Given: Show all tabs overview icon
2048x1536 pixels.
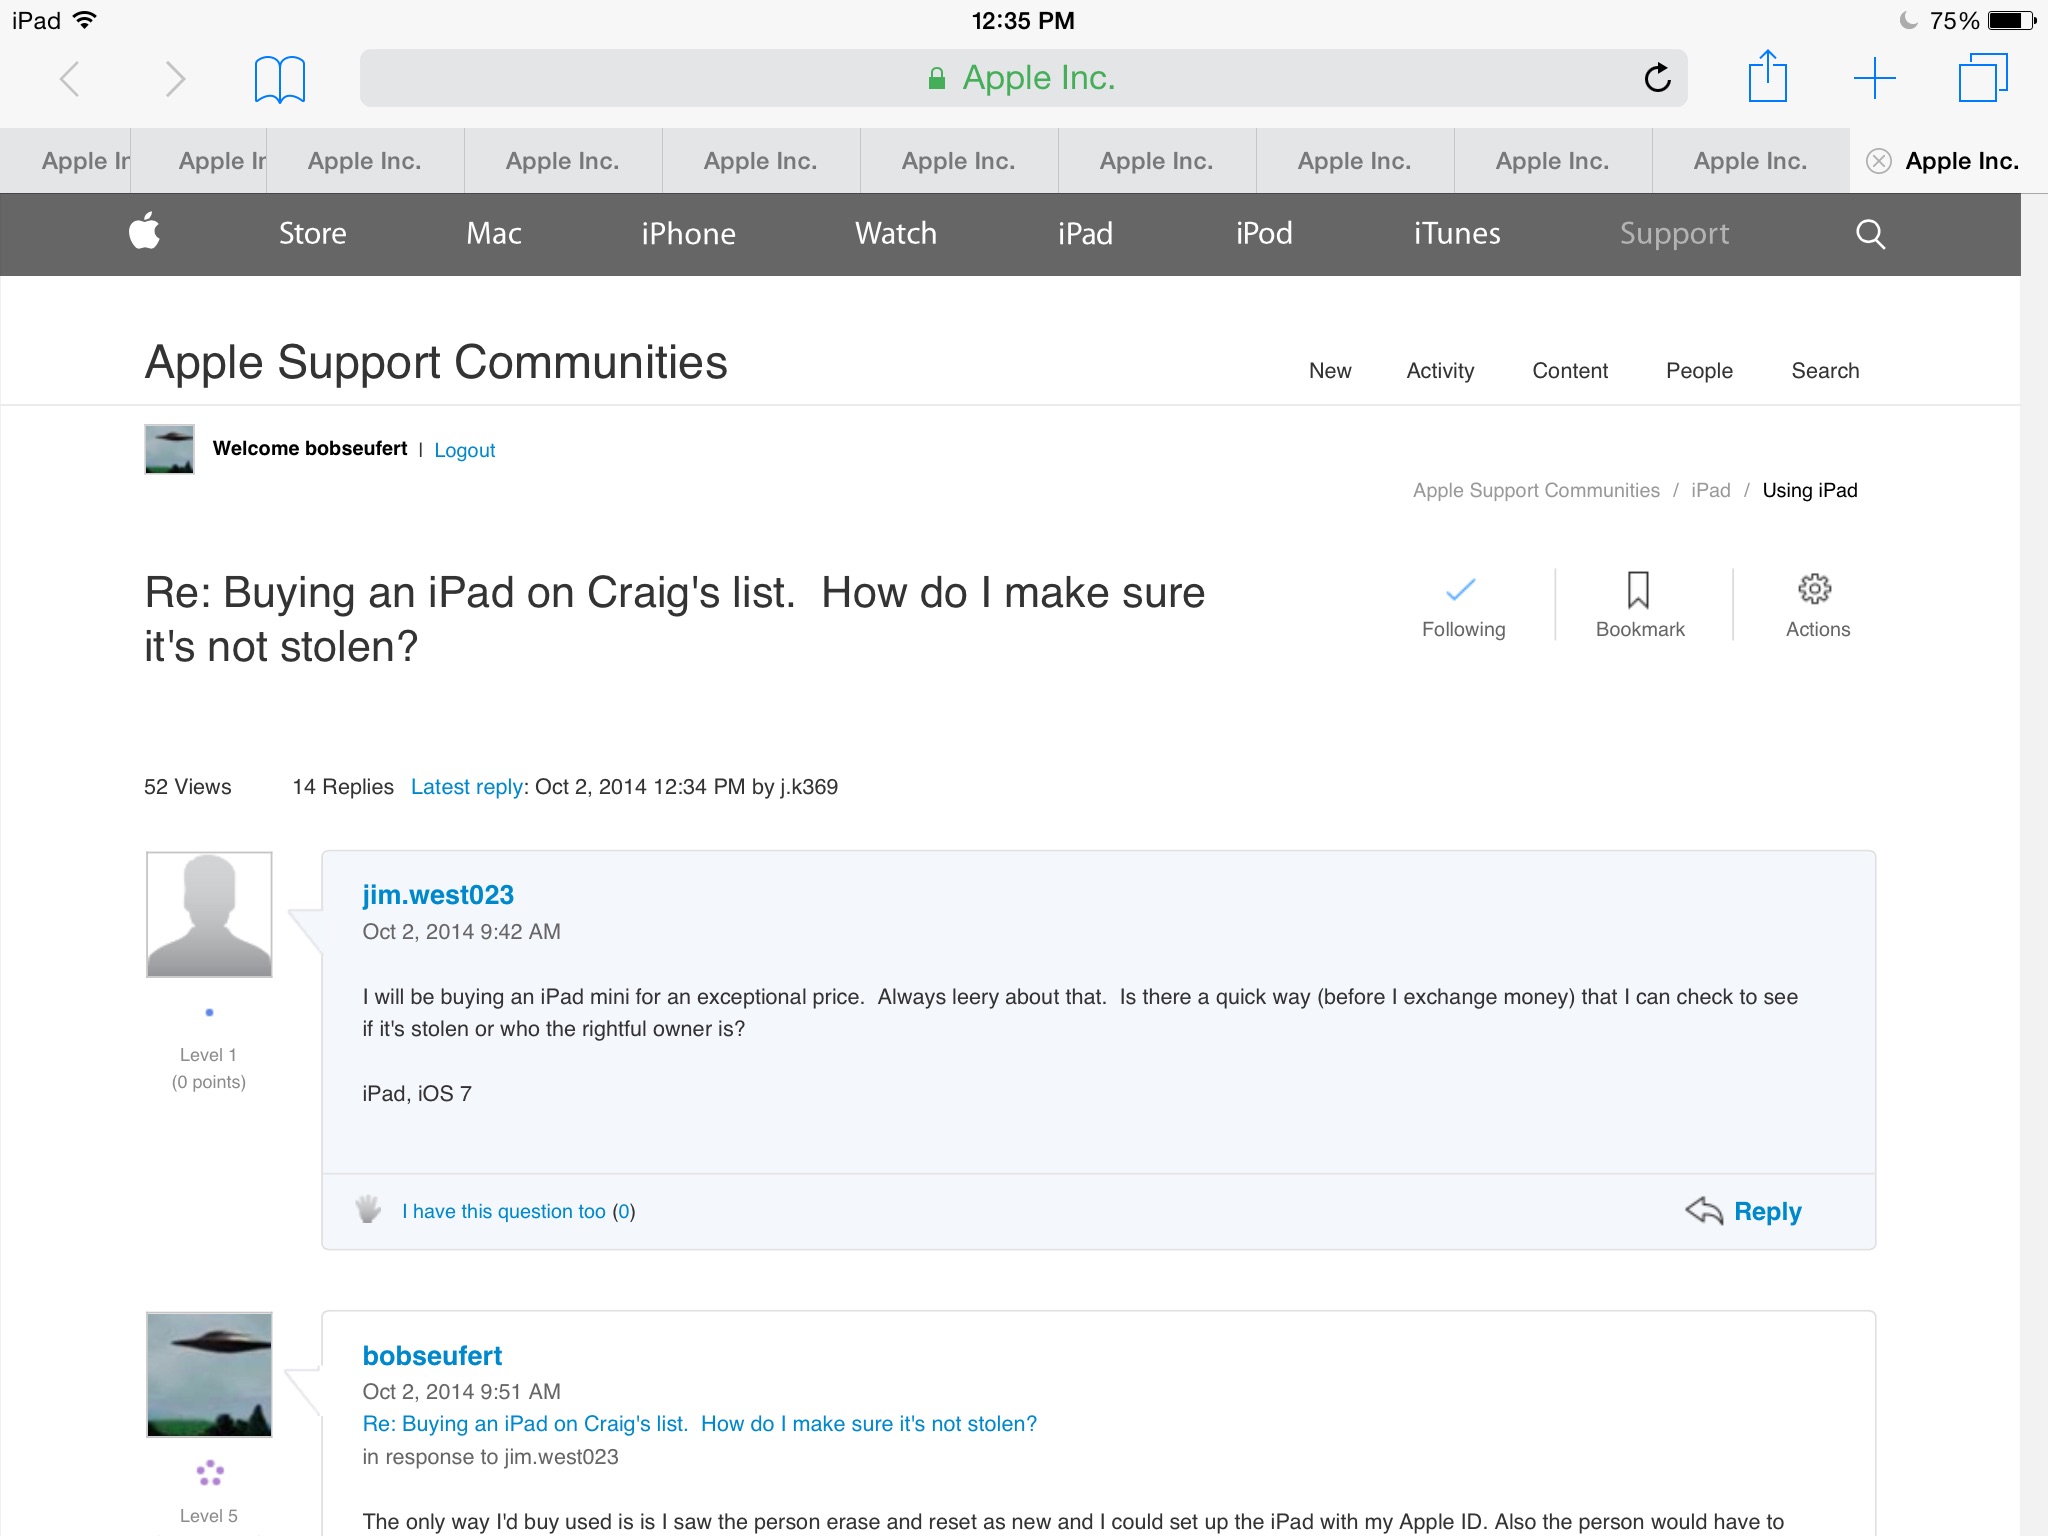Looking at the screenshot, I should click(x=1982, y=78).
